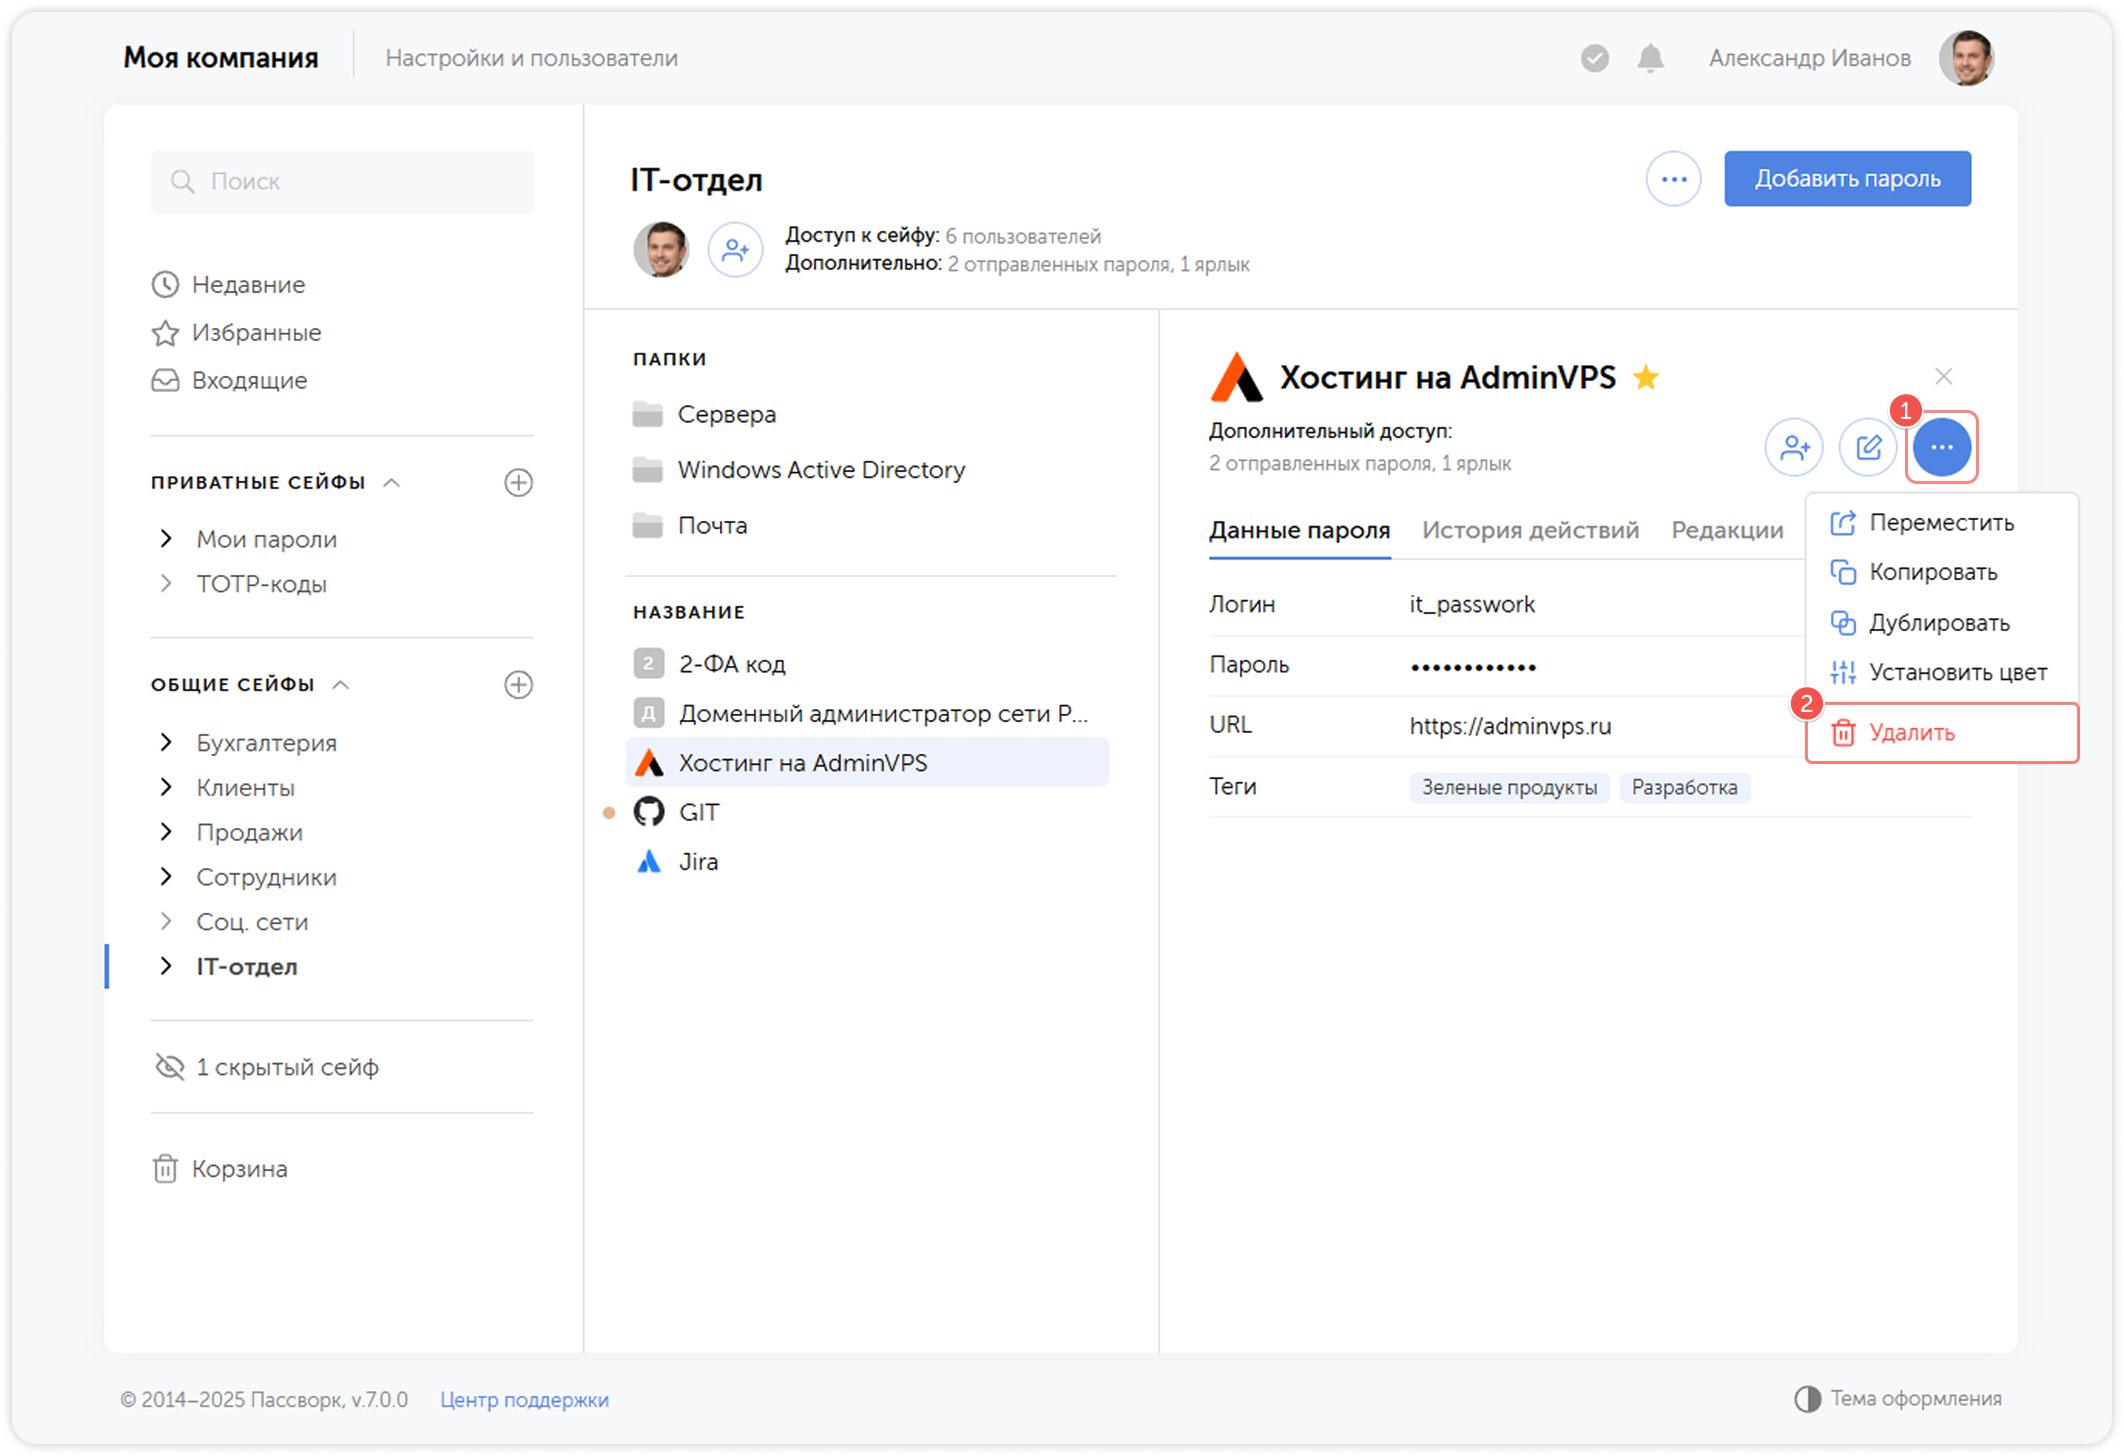Click the safe owner avatar
Viewport: 2124px width, 1456px height.
click(661, 250)
